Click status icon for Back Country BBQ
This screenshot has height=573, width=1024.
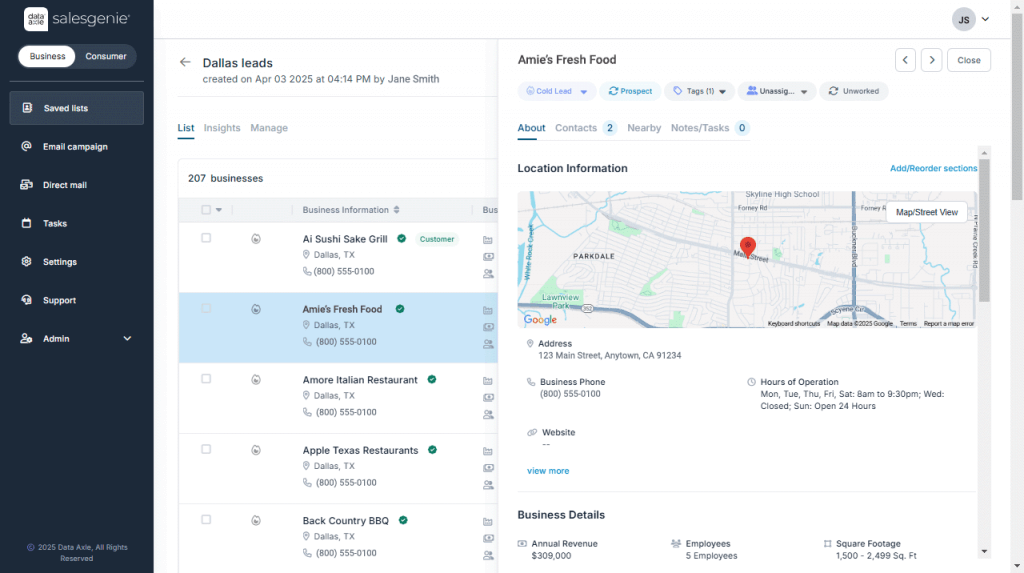[256, 521]
